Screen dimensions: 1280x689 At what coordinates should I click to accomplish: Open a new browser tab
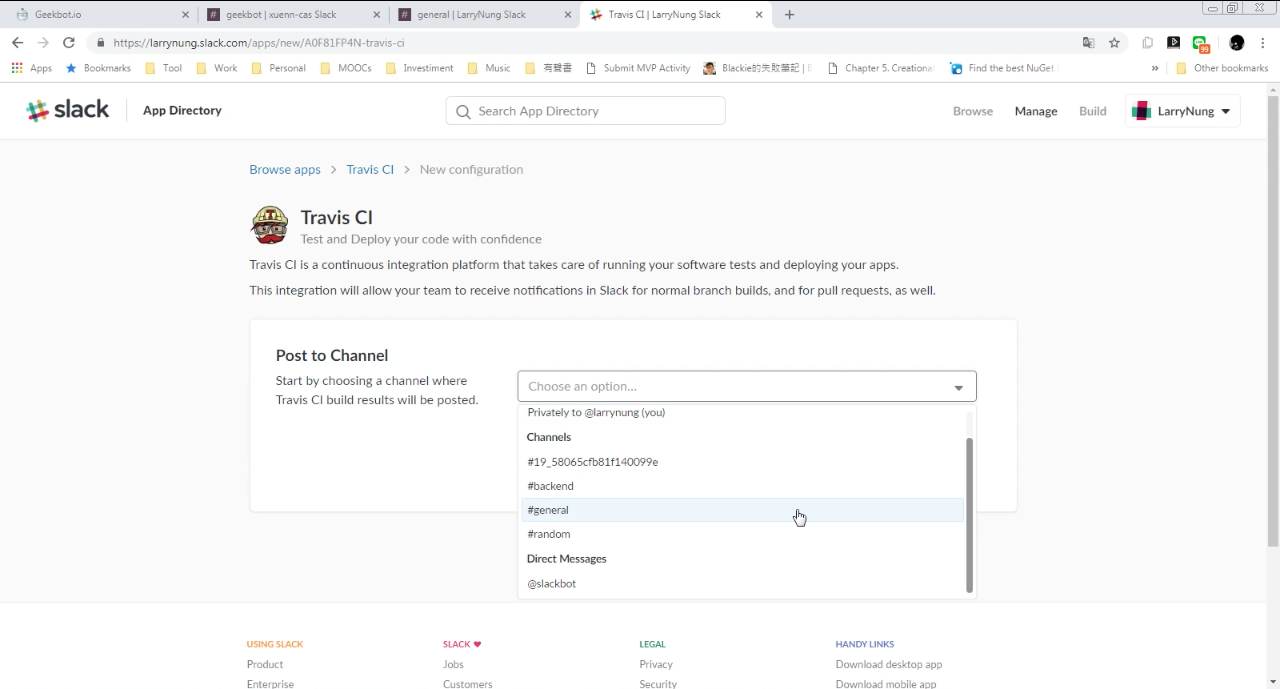[790, 15]
